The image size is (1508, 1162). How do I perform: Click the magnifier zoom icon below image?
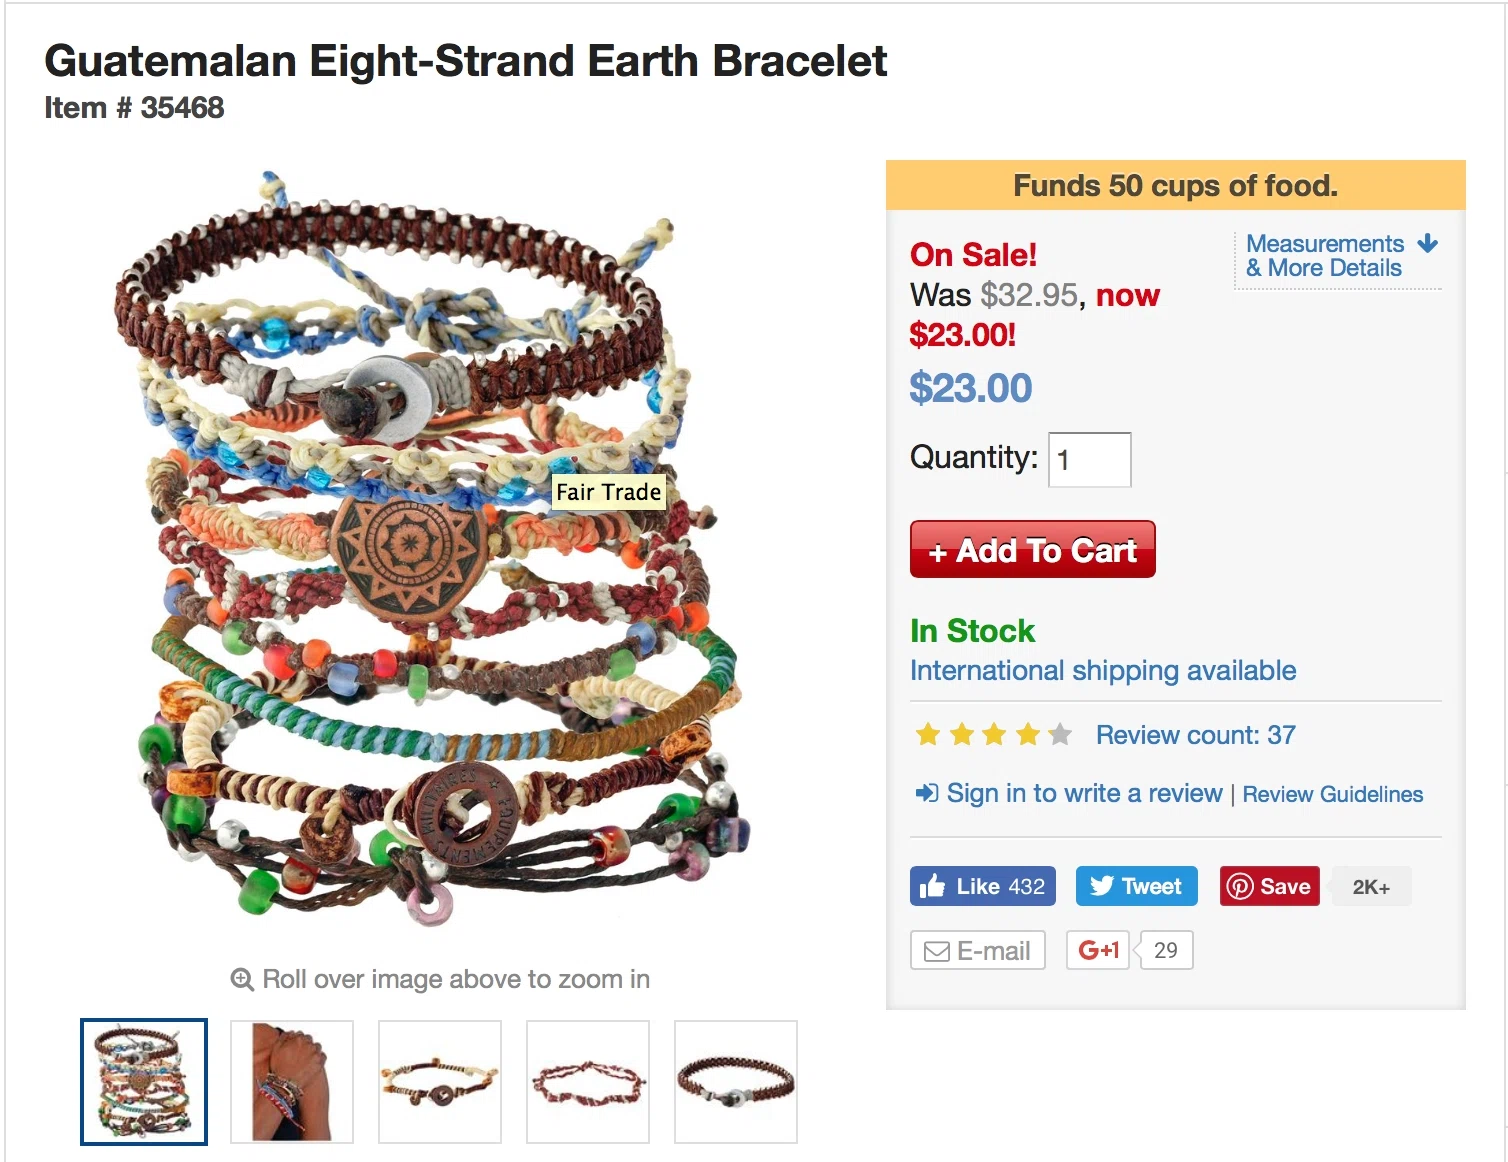click(242, 979)
